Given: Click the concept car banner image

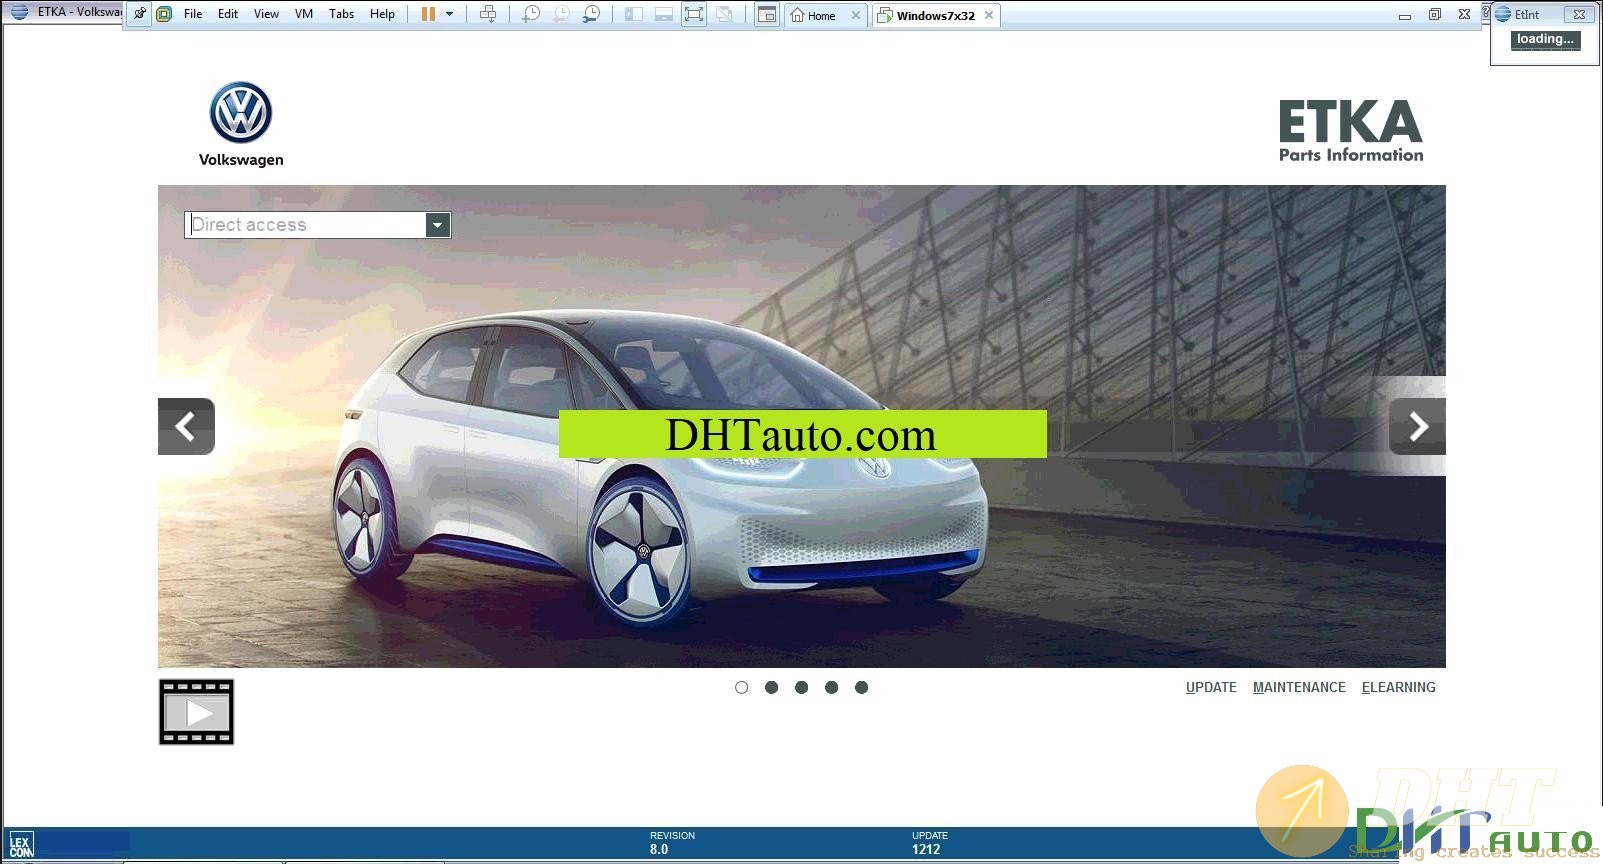Looking at the screenshot, I should pyautogui.click(x=801, y=426).
